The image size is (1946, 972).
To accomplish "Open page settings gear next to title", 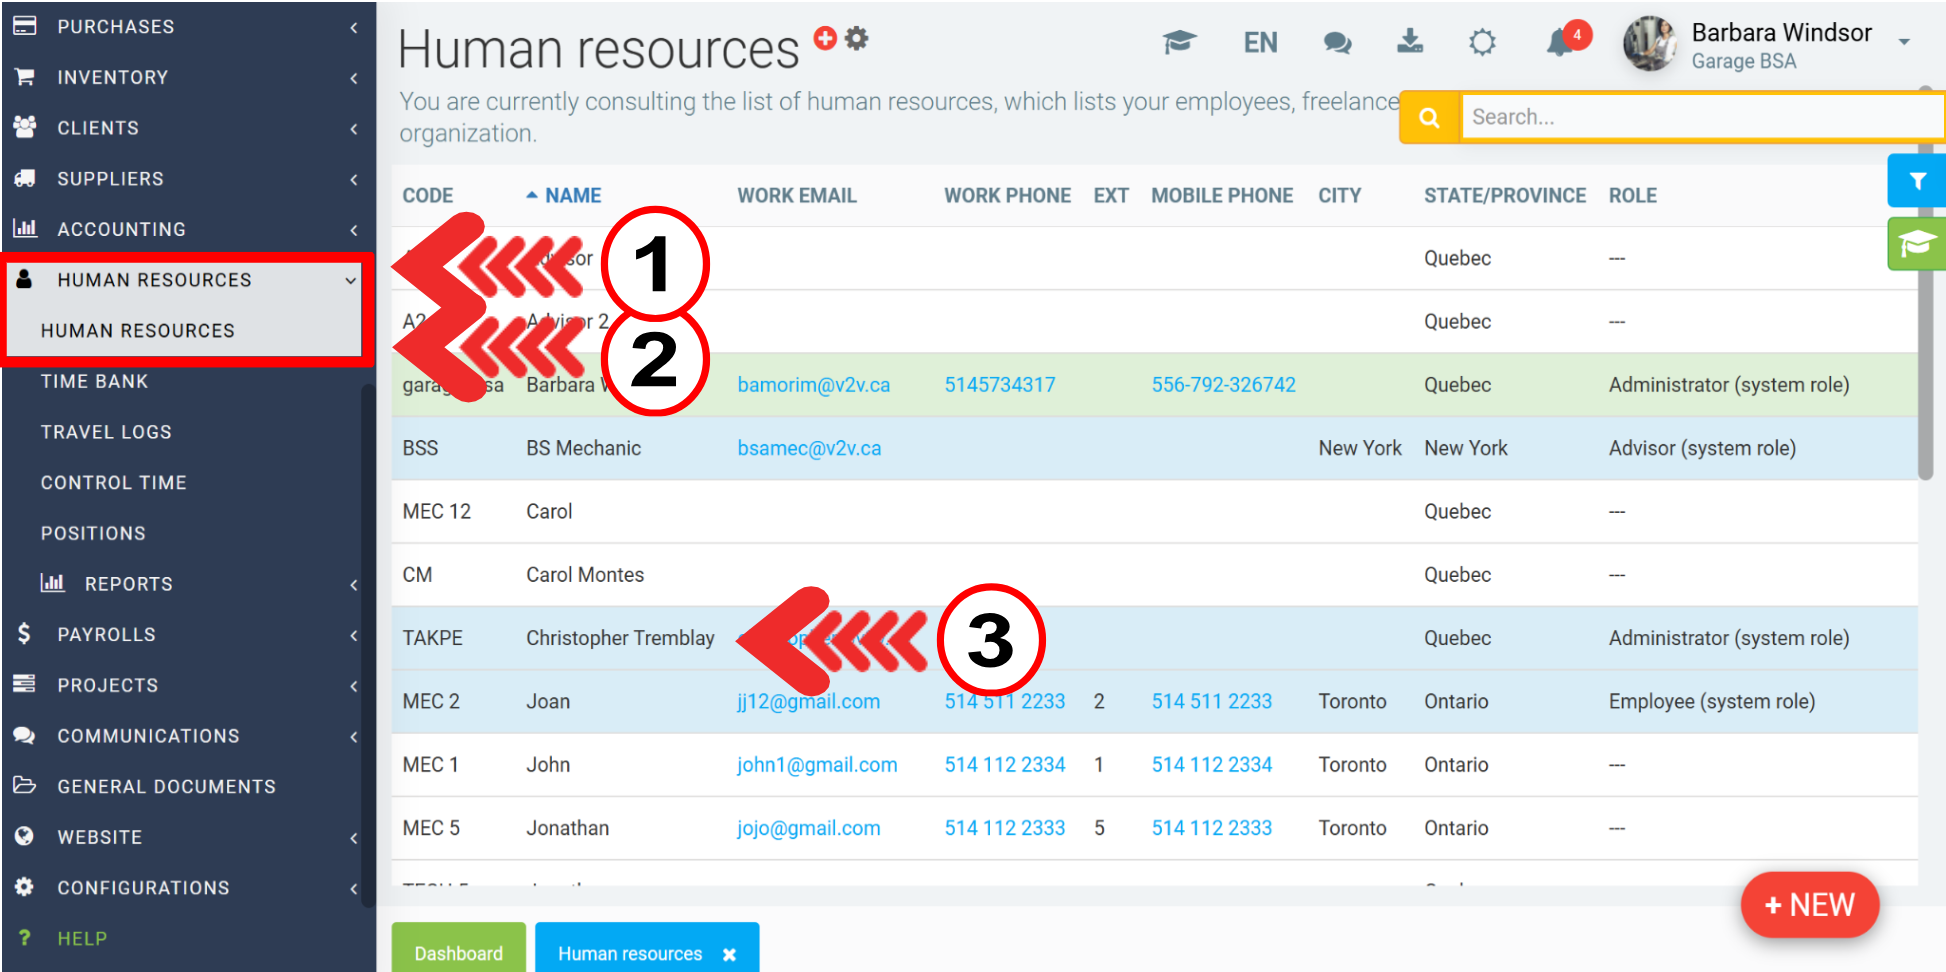I will (857, 38).
